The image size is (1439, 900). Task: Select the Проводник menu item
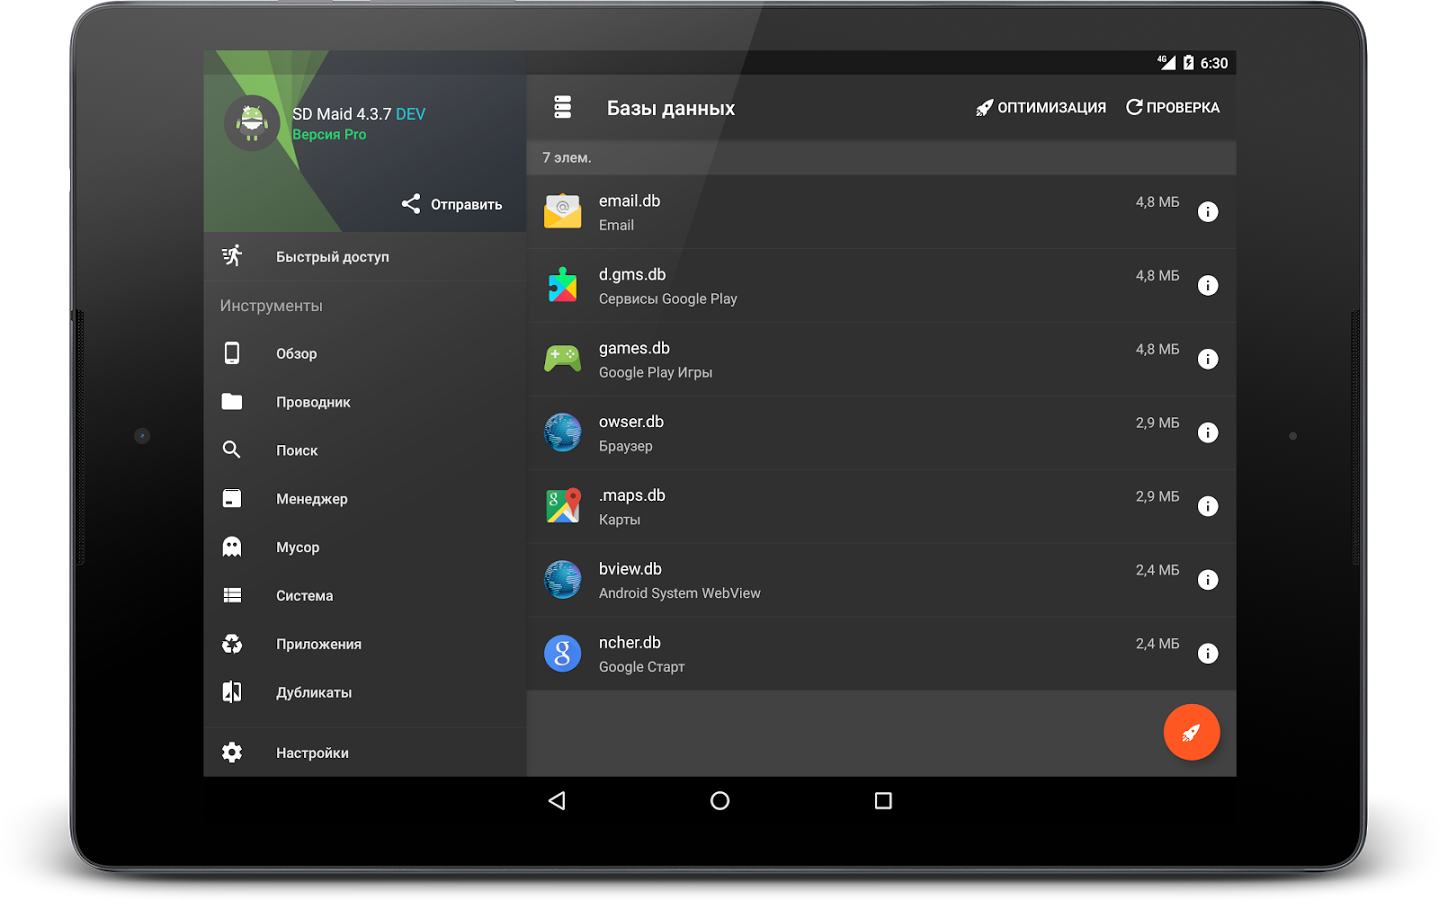point(365,402)
